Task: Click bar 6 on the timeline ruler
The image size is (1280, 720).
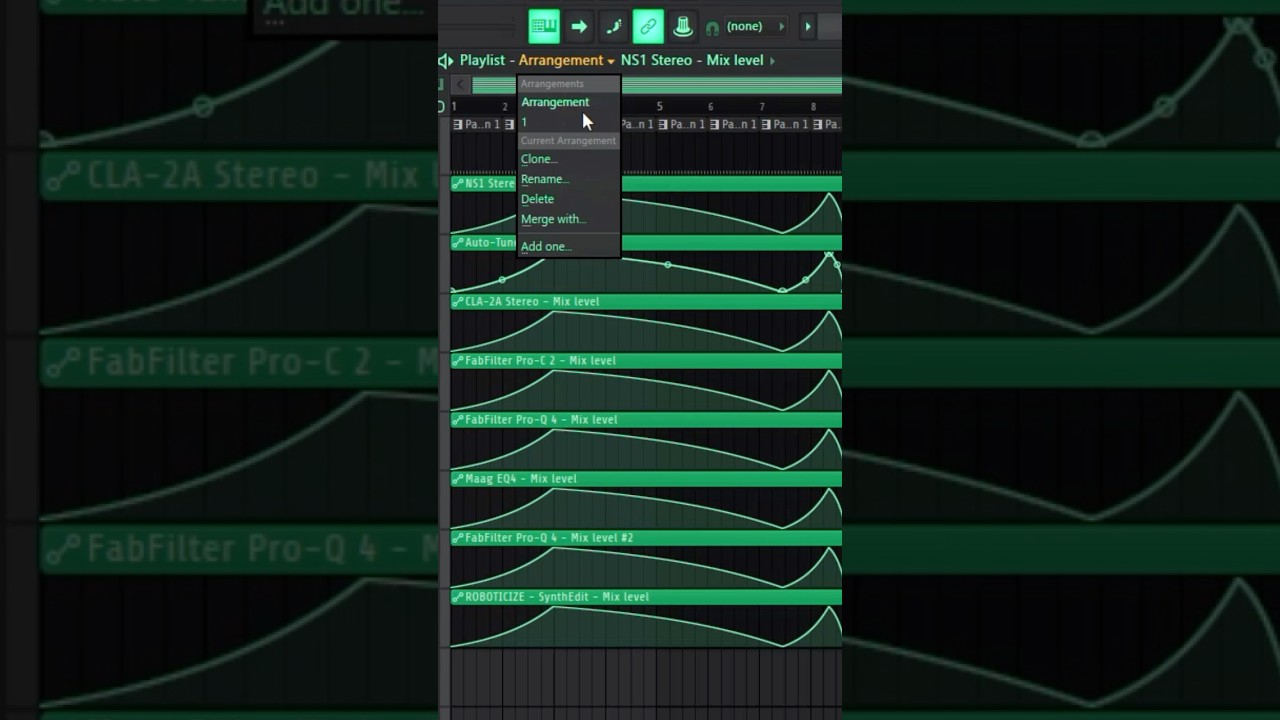Action: (x=711, y=107)
